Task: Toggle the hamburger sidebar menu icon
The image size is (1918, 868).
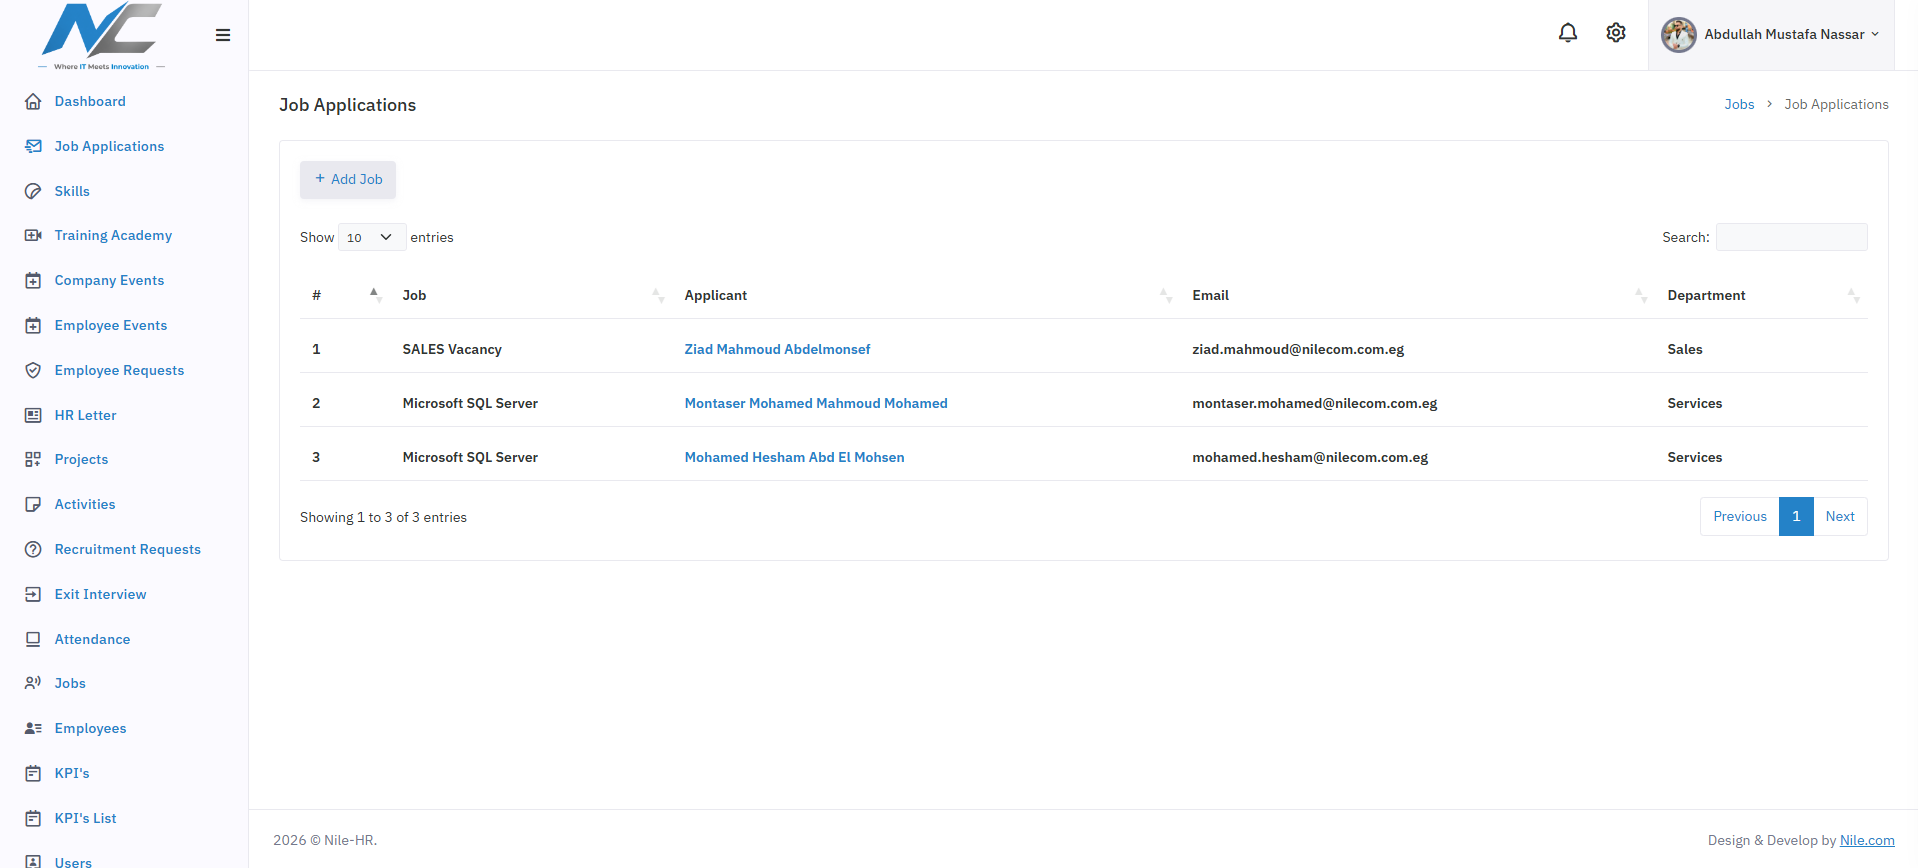Action: click(223, 35)
